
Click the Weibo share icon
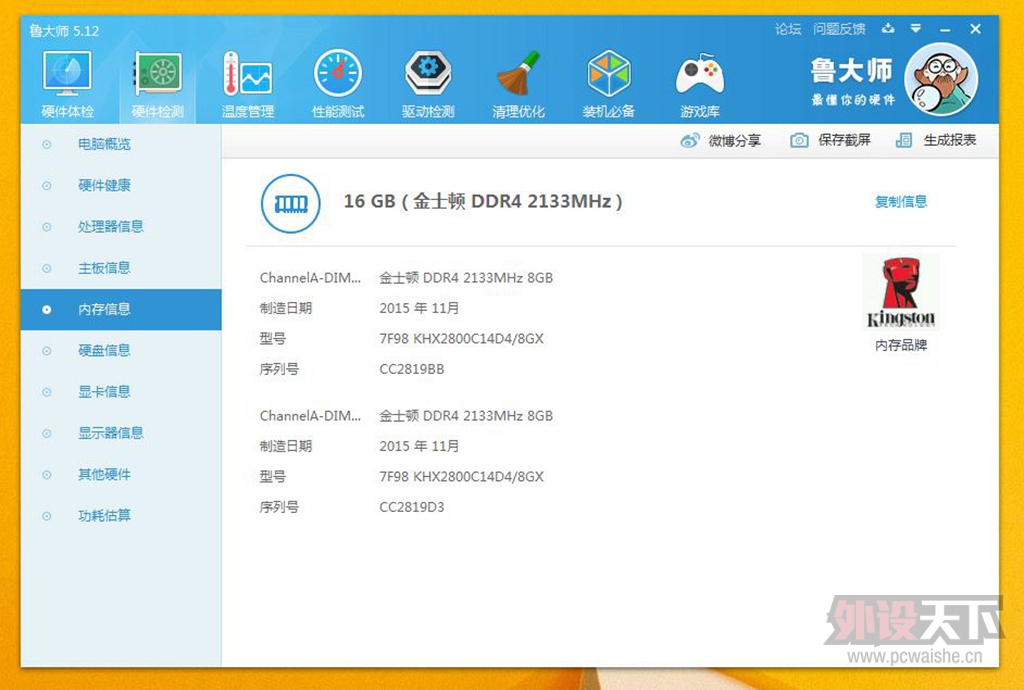click(x=690, y=140)
